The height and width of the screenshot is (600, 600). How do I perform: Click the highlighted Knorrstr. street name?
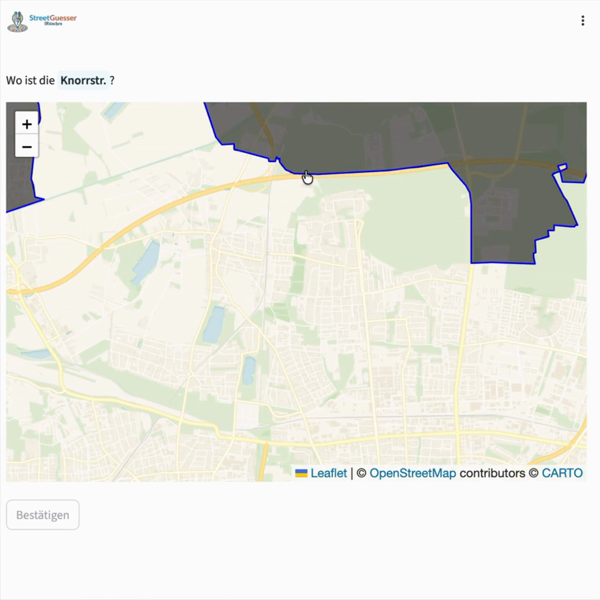pyautogui.click(x=83, y=80)
